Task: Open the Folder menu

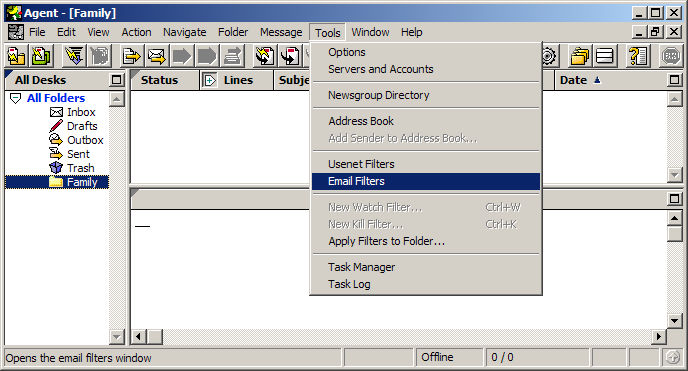Action: pos(233,32)
